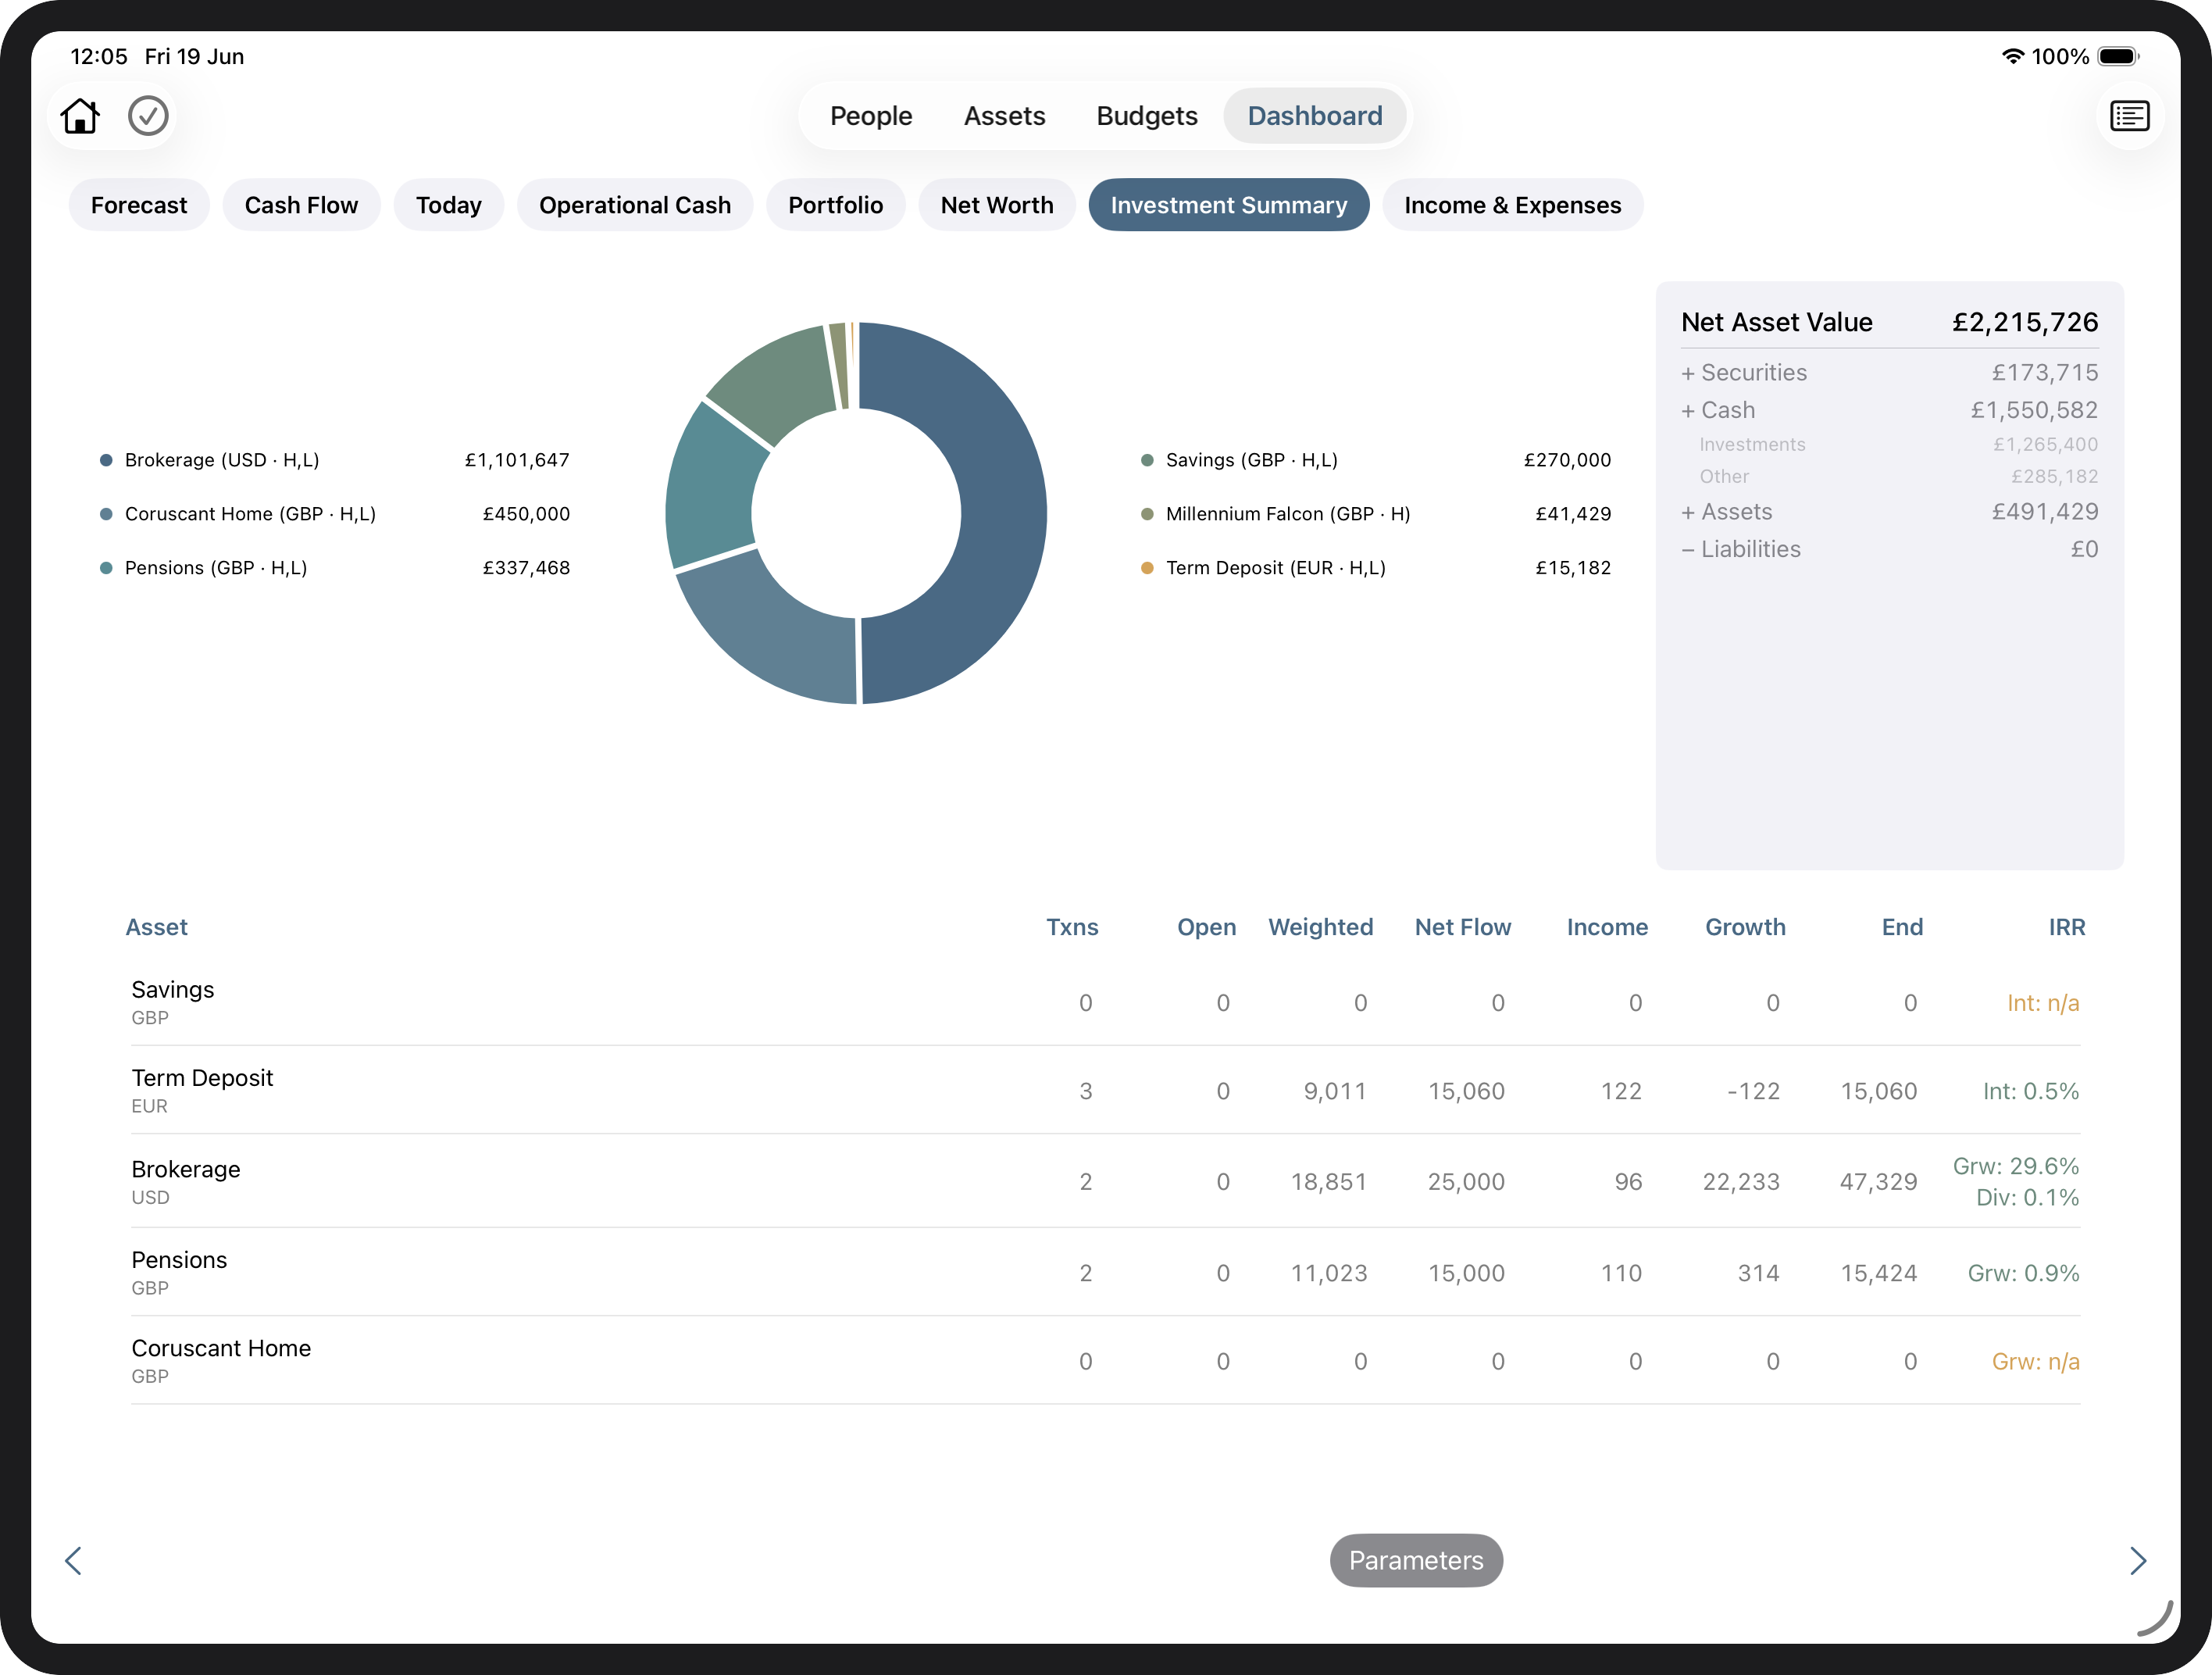Sort by the Open column header
The width and height of the screenshot is (2212, 1675).
[1206, 927]
